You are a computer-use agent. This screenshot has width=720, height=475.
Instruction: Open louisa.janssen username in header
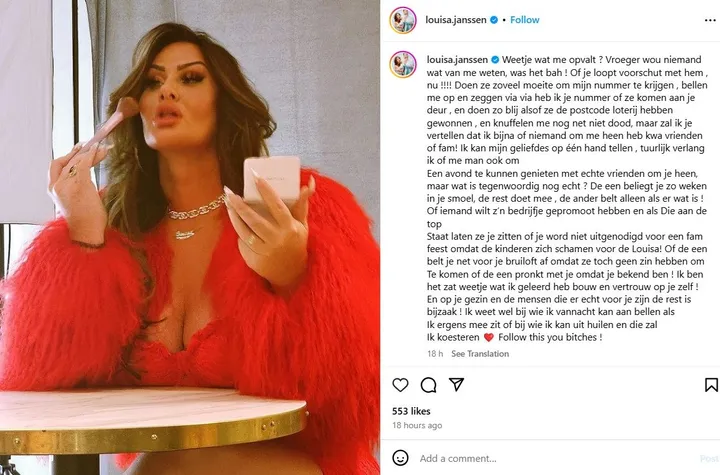[456, 20]
